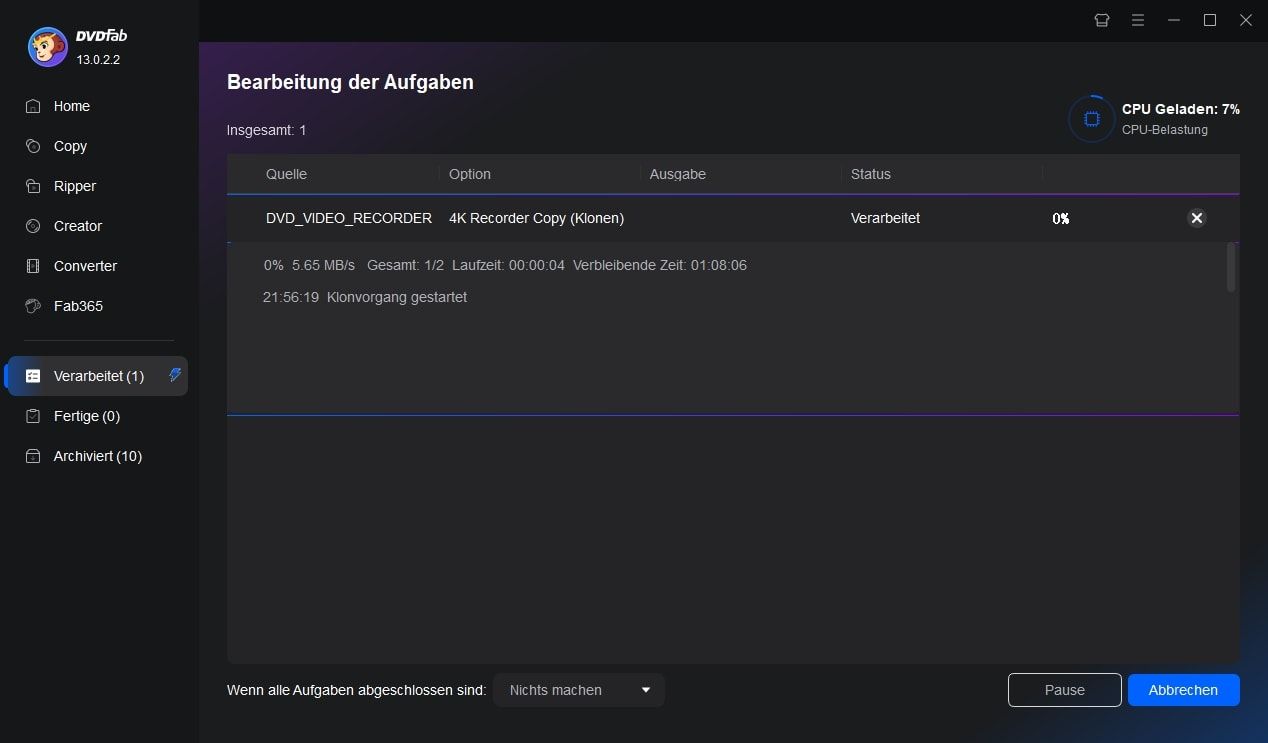Click the '5.65 MB/s' speed value
The width and height of the screenshot is (1268, 743).
[323, 265]
